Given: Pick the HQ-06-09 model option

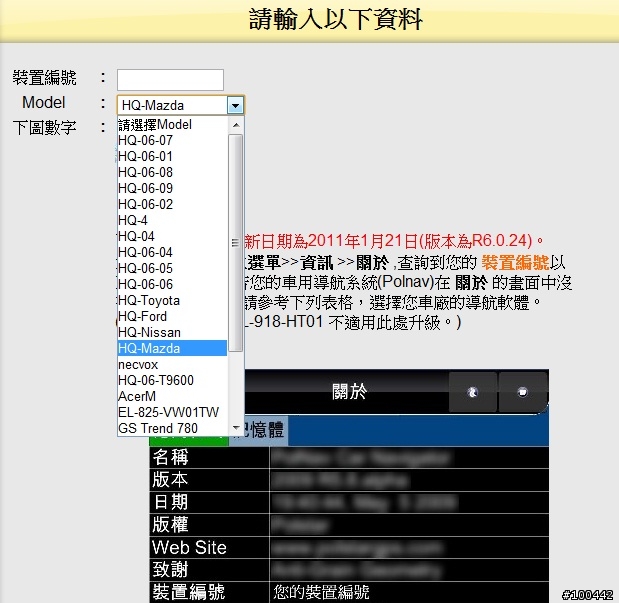Looking at the screenshot, I should click(172, 189).
